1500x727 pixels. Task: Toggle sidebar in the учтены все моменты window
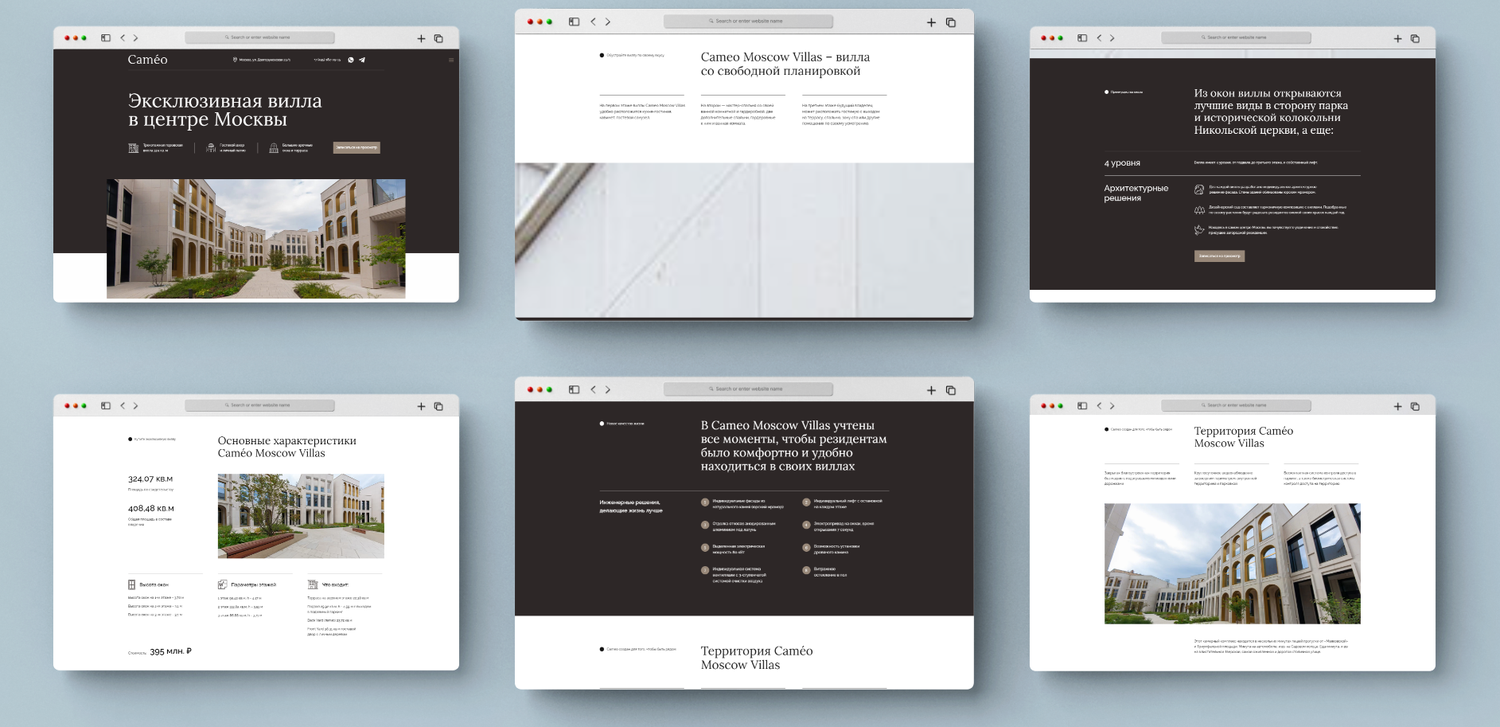pyautogui.click(x=574, y=389)
